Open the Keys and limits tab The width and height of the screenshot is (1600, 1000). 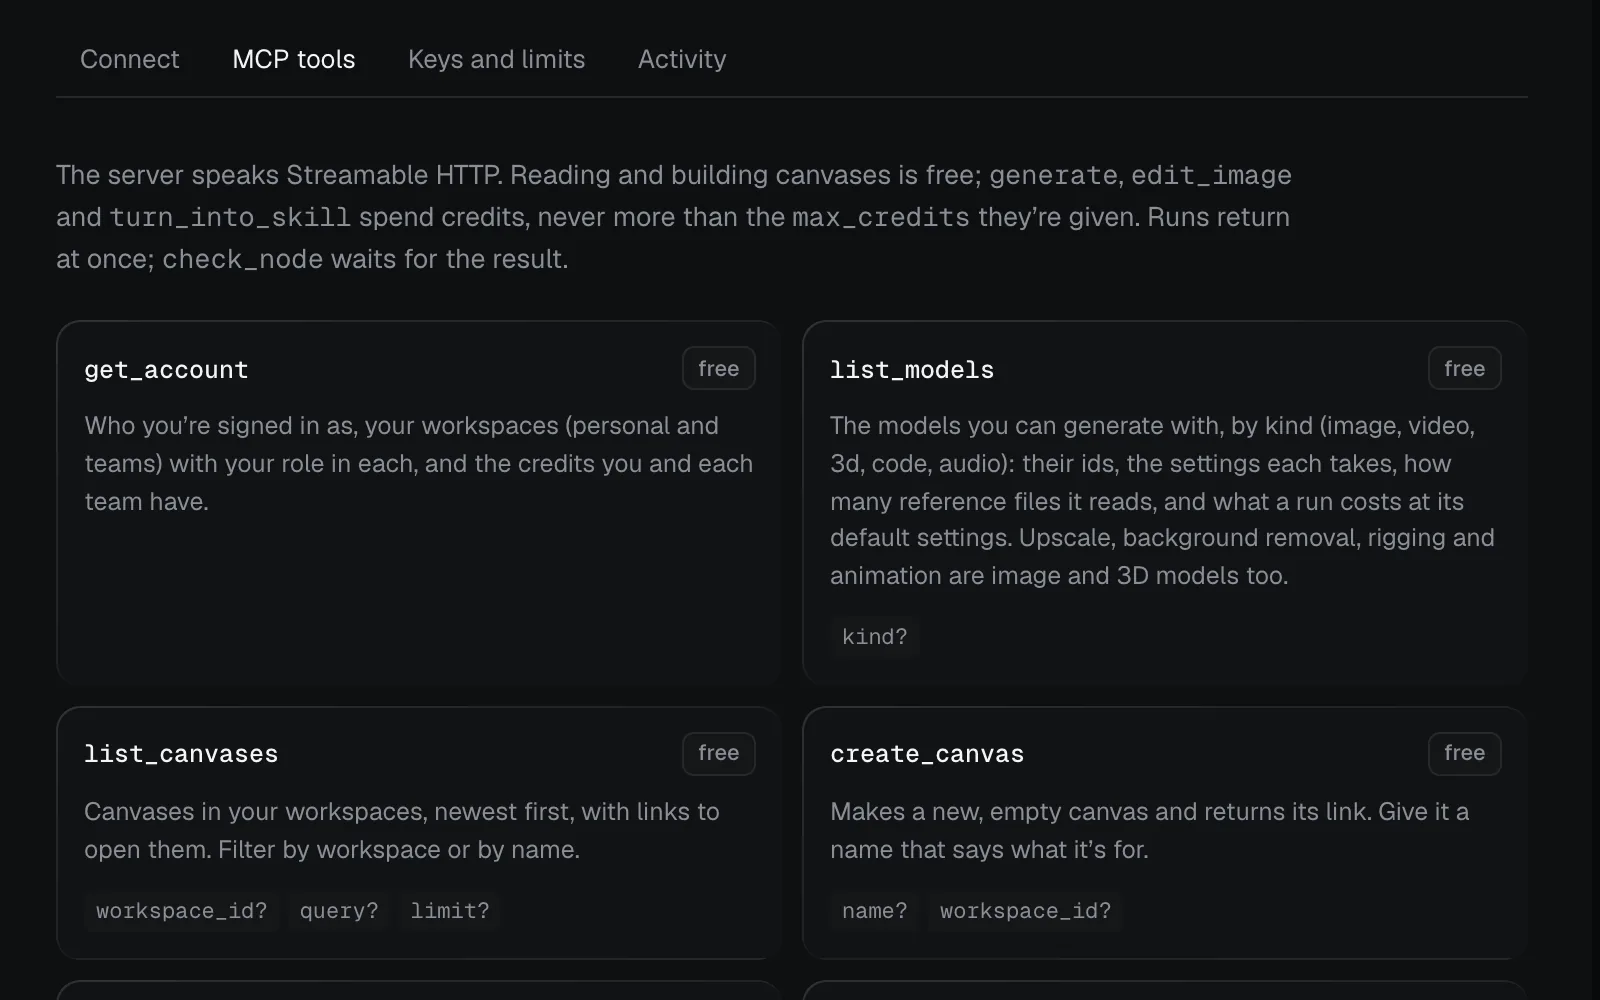tap(496, 59)
